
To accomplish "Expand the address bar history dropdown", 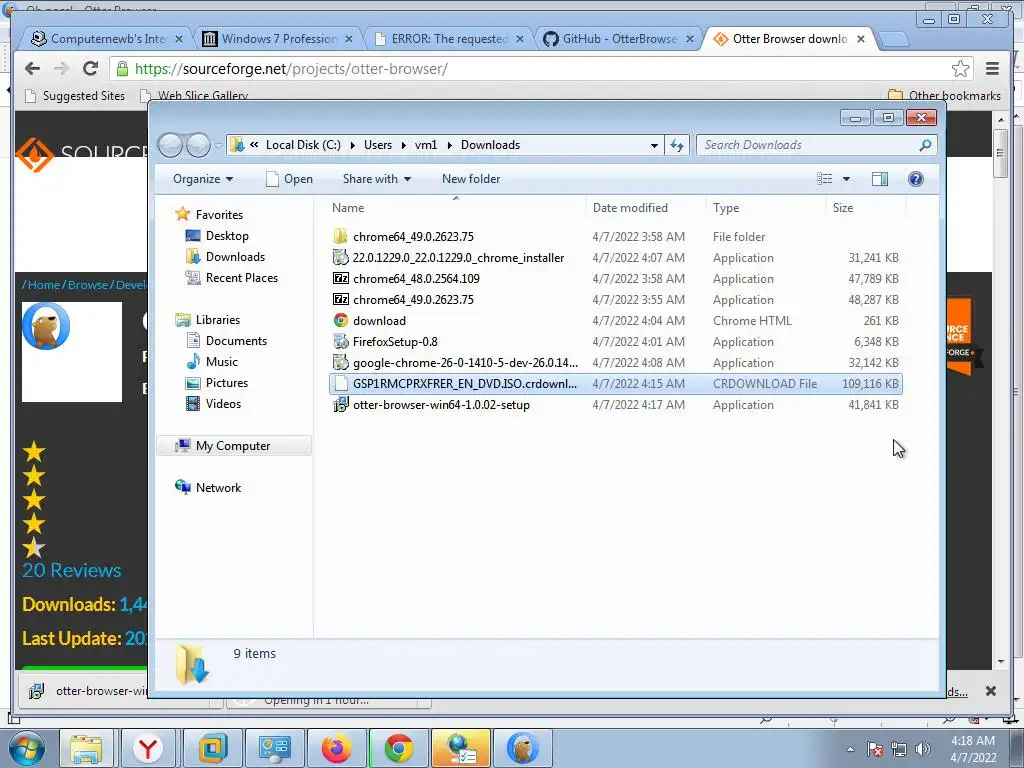I will pyautogui.click(x=654, y=145).
